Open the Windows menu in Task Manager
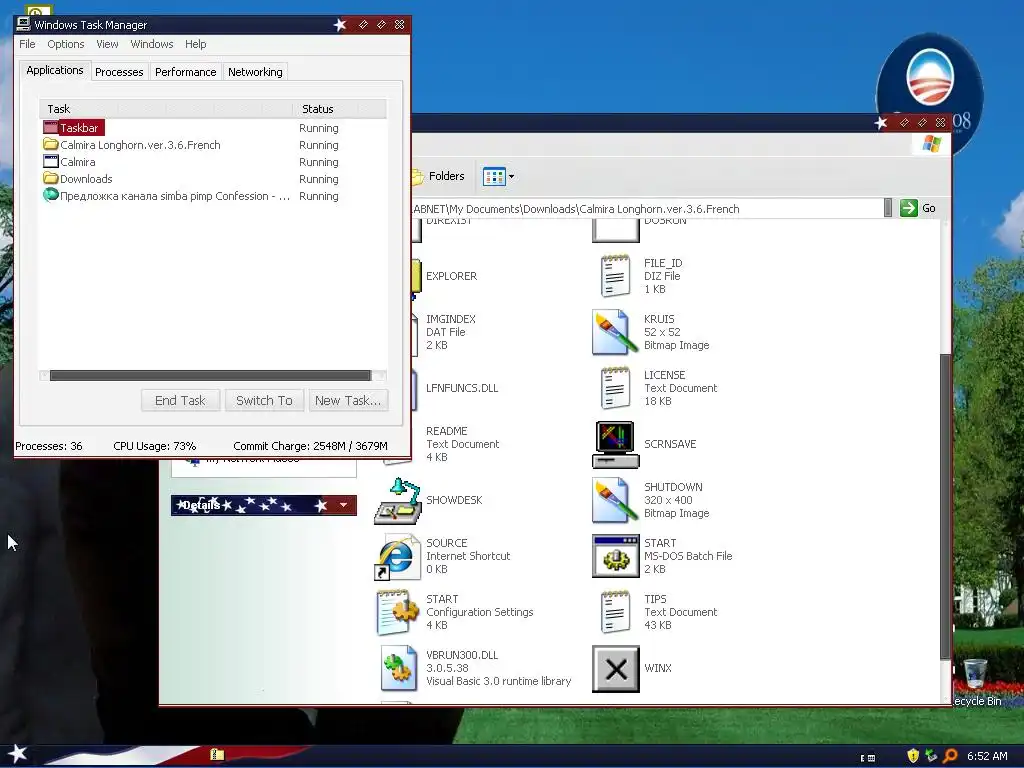Screen dimensions: 1024x768 (152, 44)
